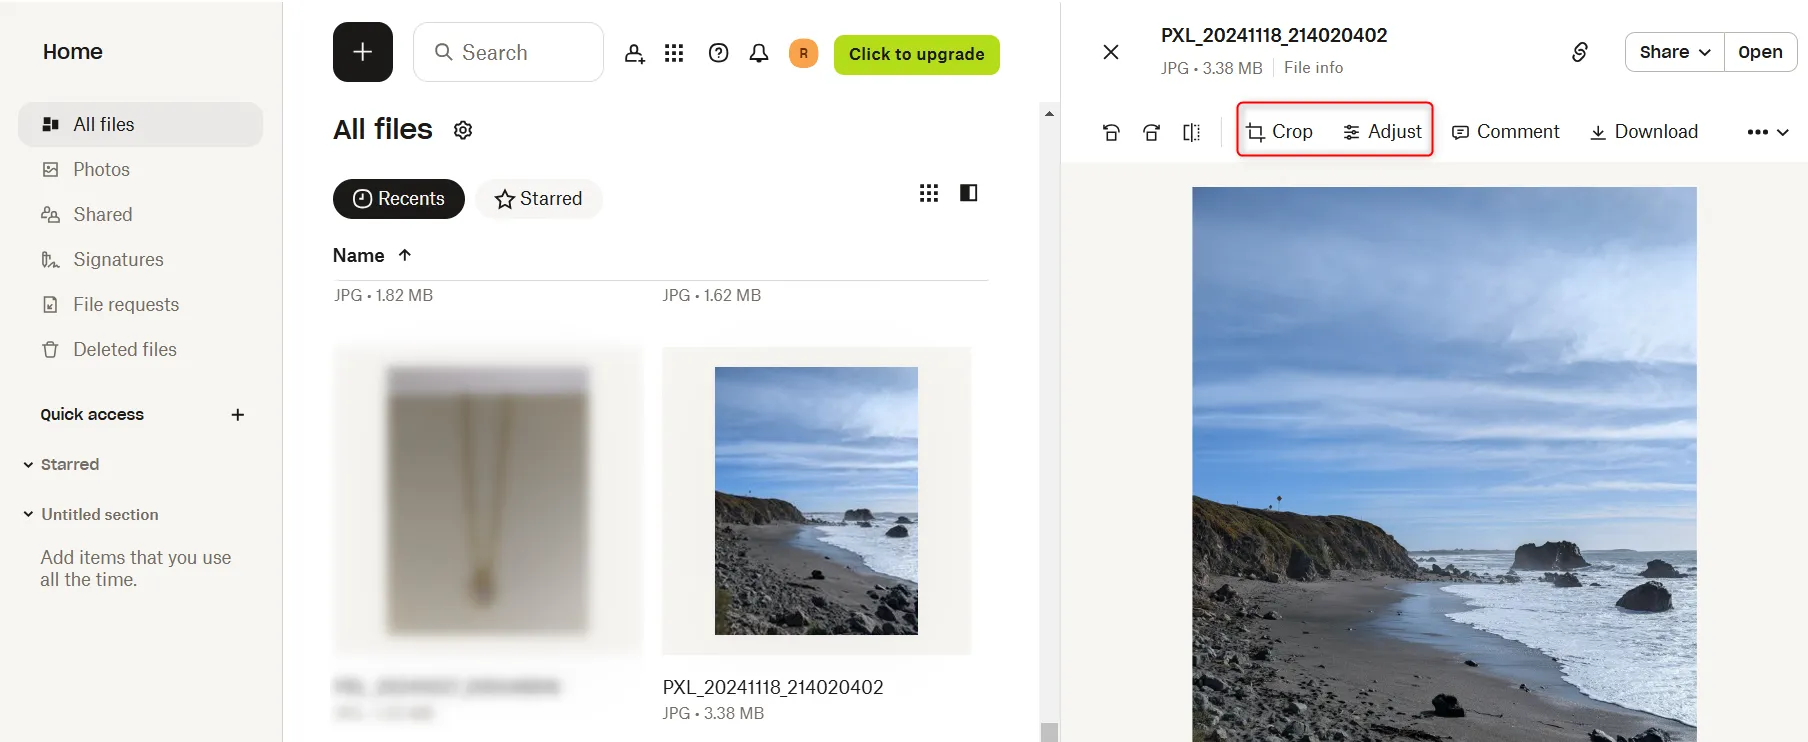Flip the image horizontally
1808x742 pixels.
coord(1192,132)
